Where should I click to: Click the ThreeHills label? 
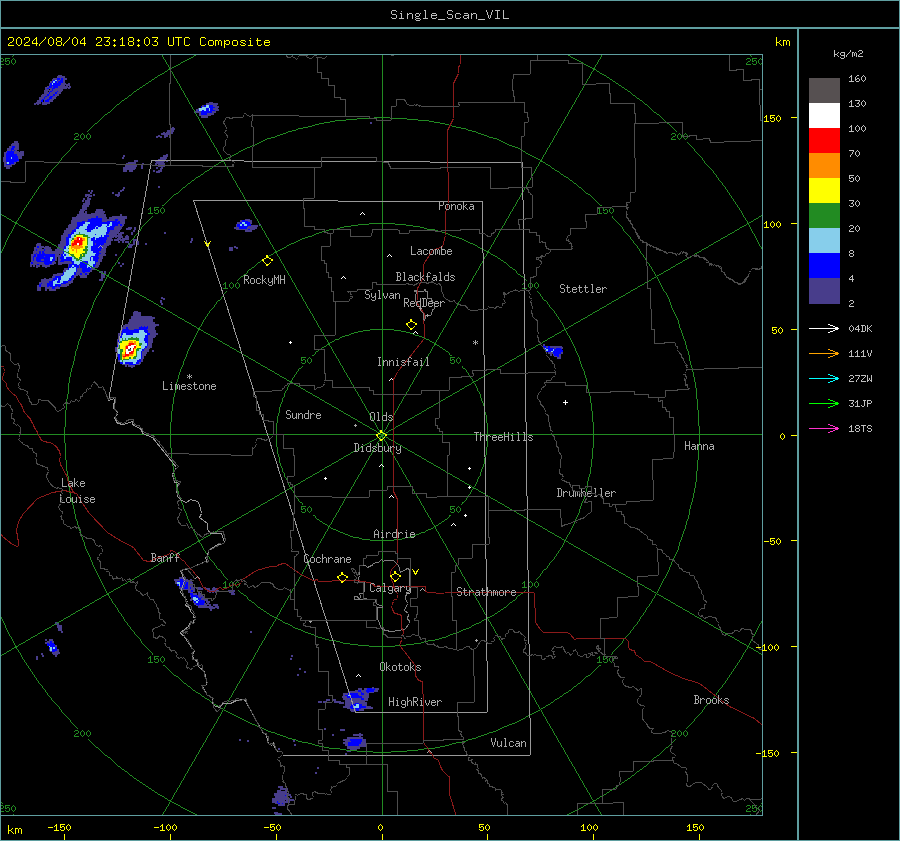tap(503, 437)
